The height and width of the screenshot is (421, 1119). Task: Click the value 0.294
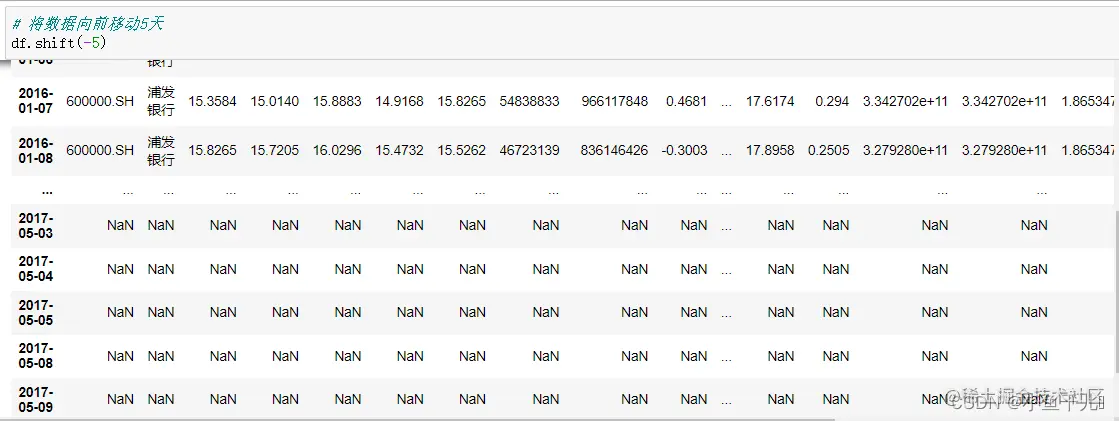832,101
